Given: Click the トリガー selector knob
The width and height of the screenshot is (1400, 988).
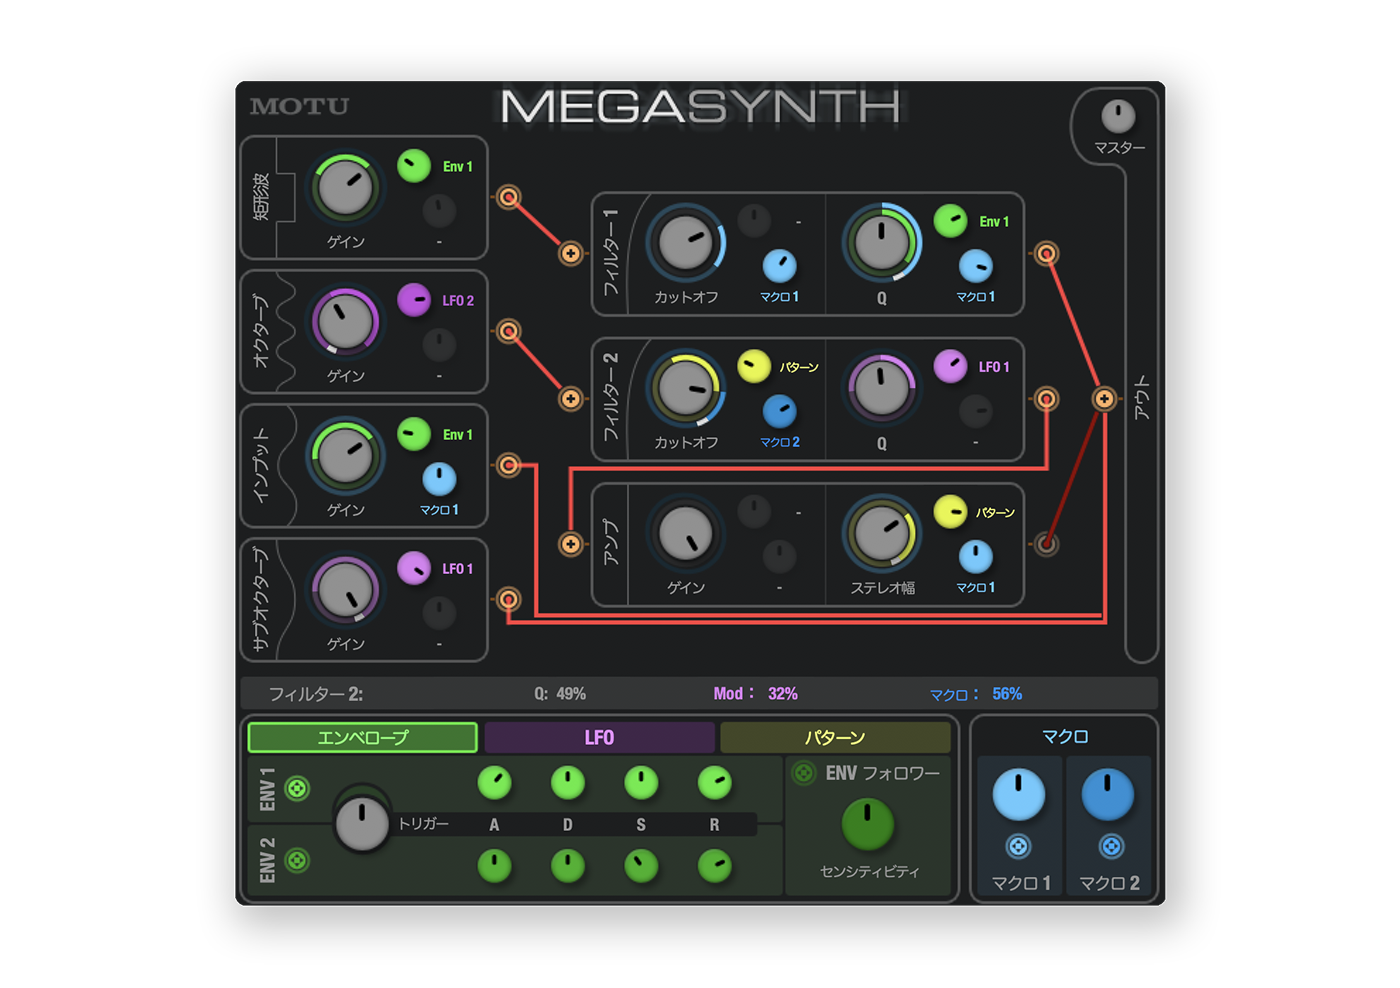Looking at the screenshot, I should point(362,823).
